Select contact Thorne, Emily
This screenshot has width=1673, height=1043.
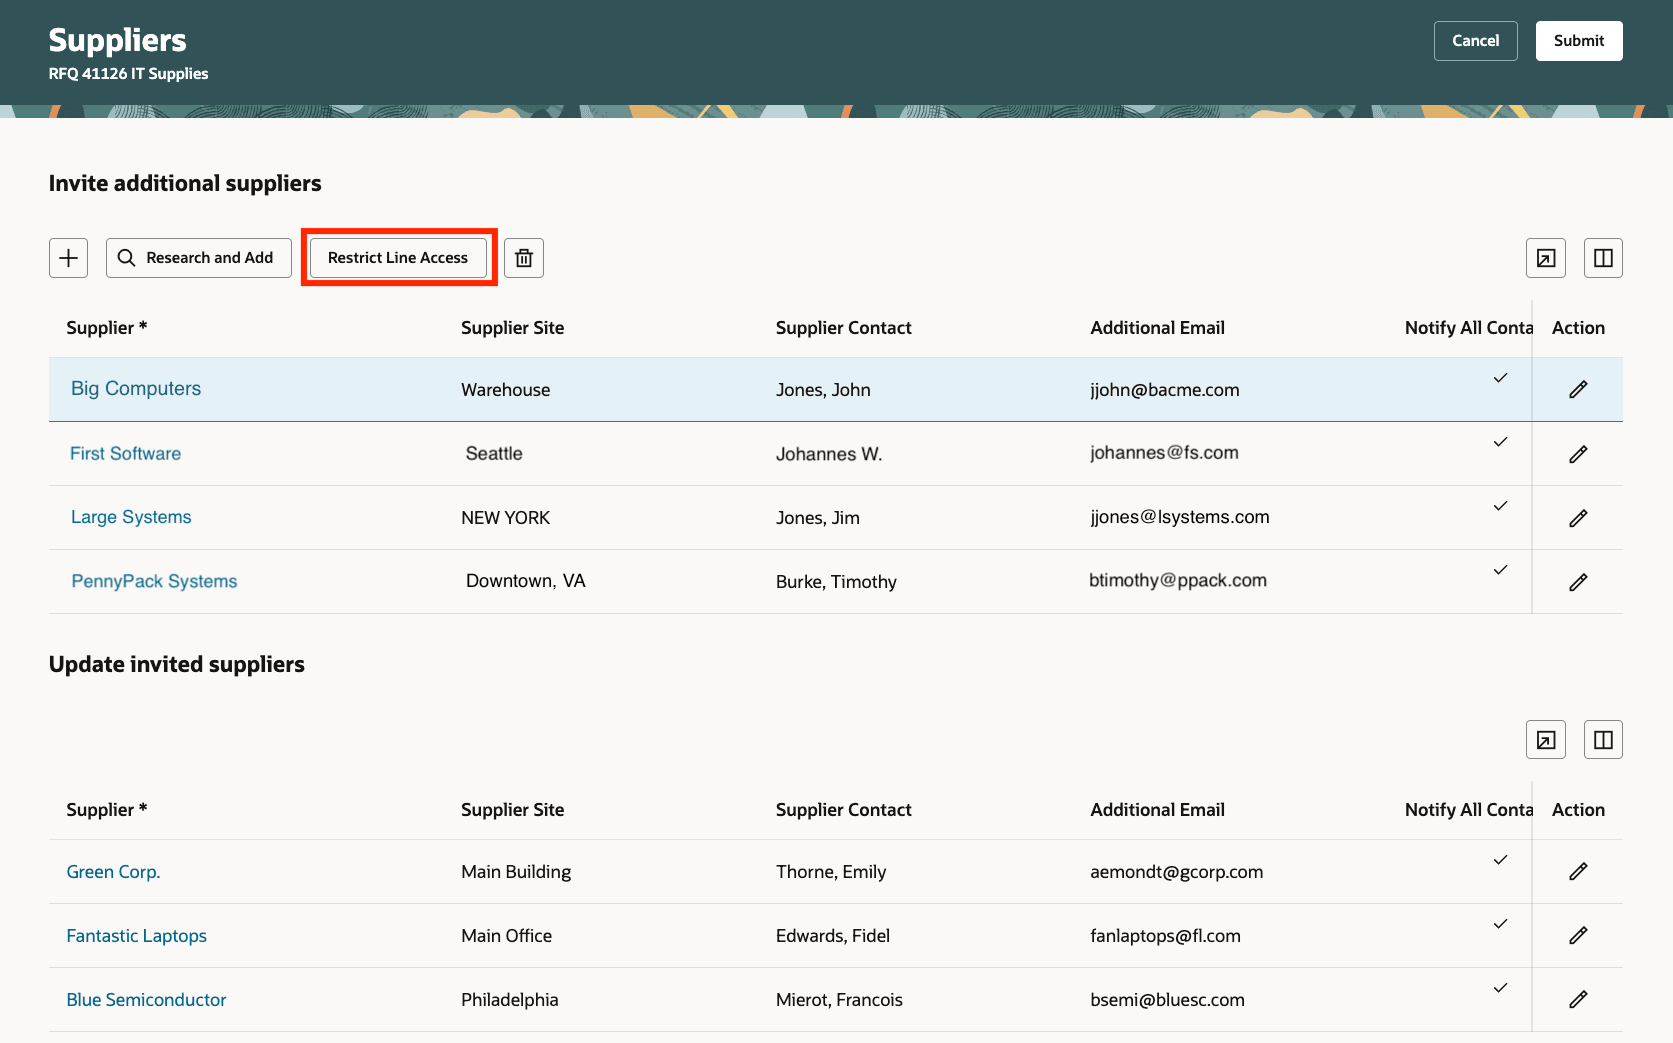click(x=831, y=872)
